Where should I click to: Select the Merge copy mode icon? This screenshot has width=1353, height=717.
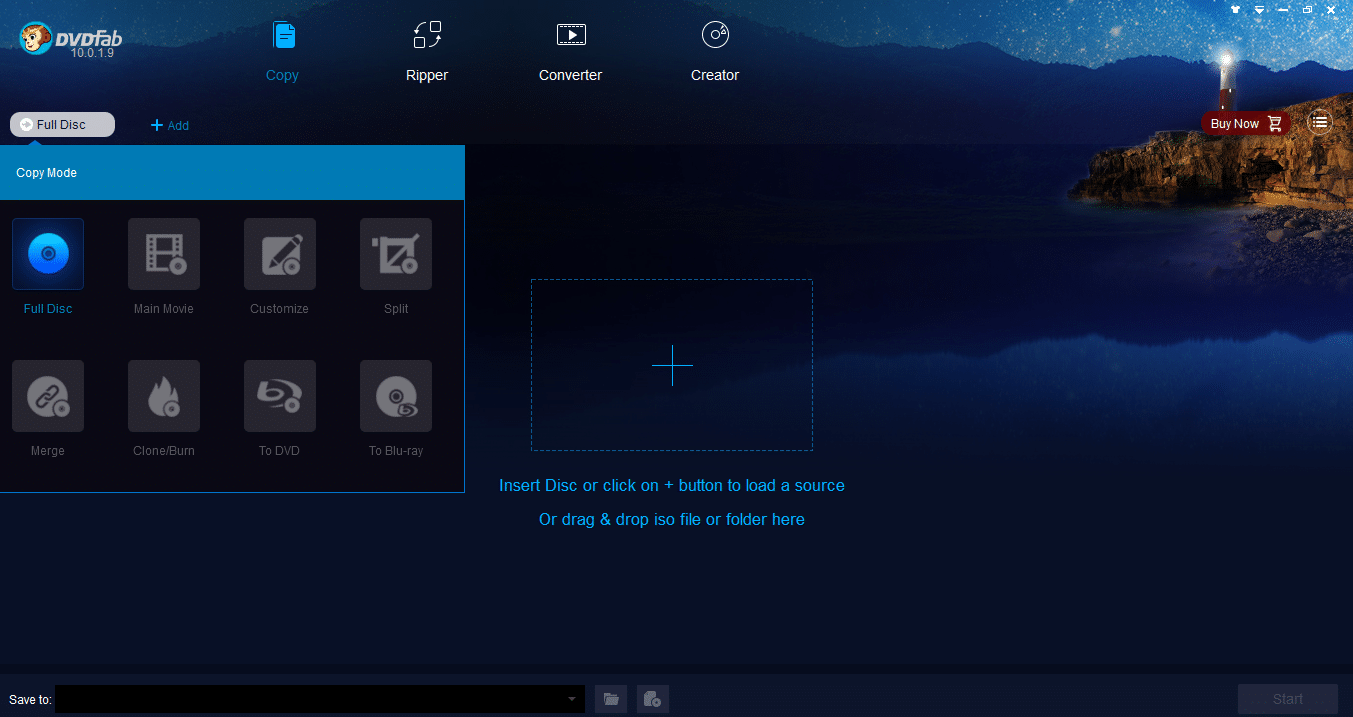tap(47, 395)
